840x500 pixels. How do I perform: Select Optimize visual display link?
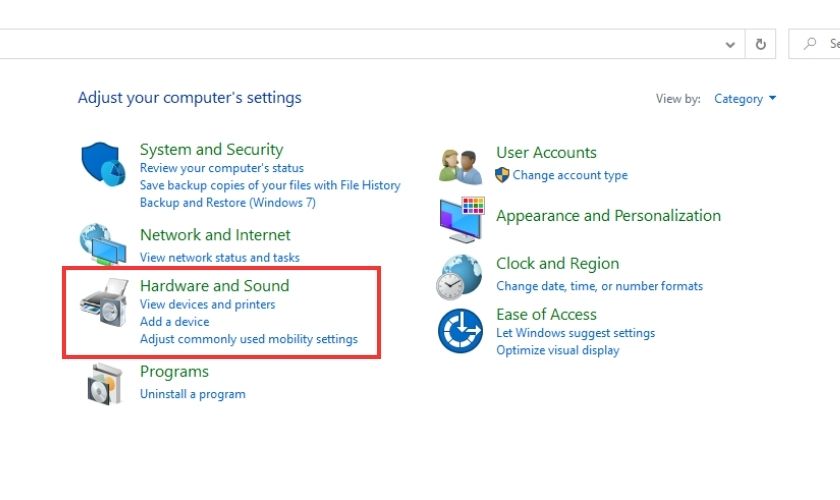(557, 350)
